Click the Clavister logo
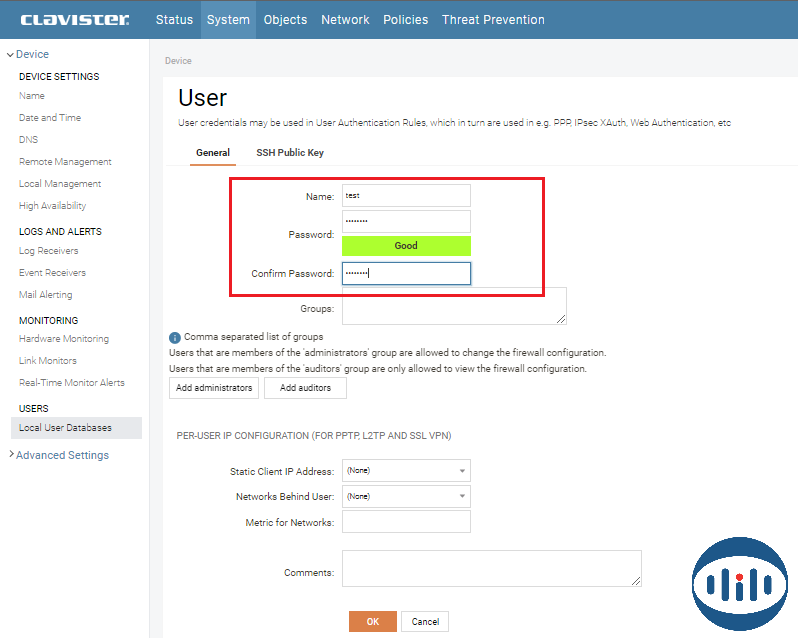The image size is (798, 638). click(x=74, y=19)
